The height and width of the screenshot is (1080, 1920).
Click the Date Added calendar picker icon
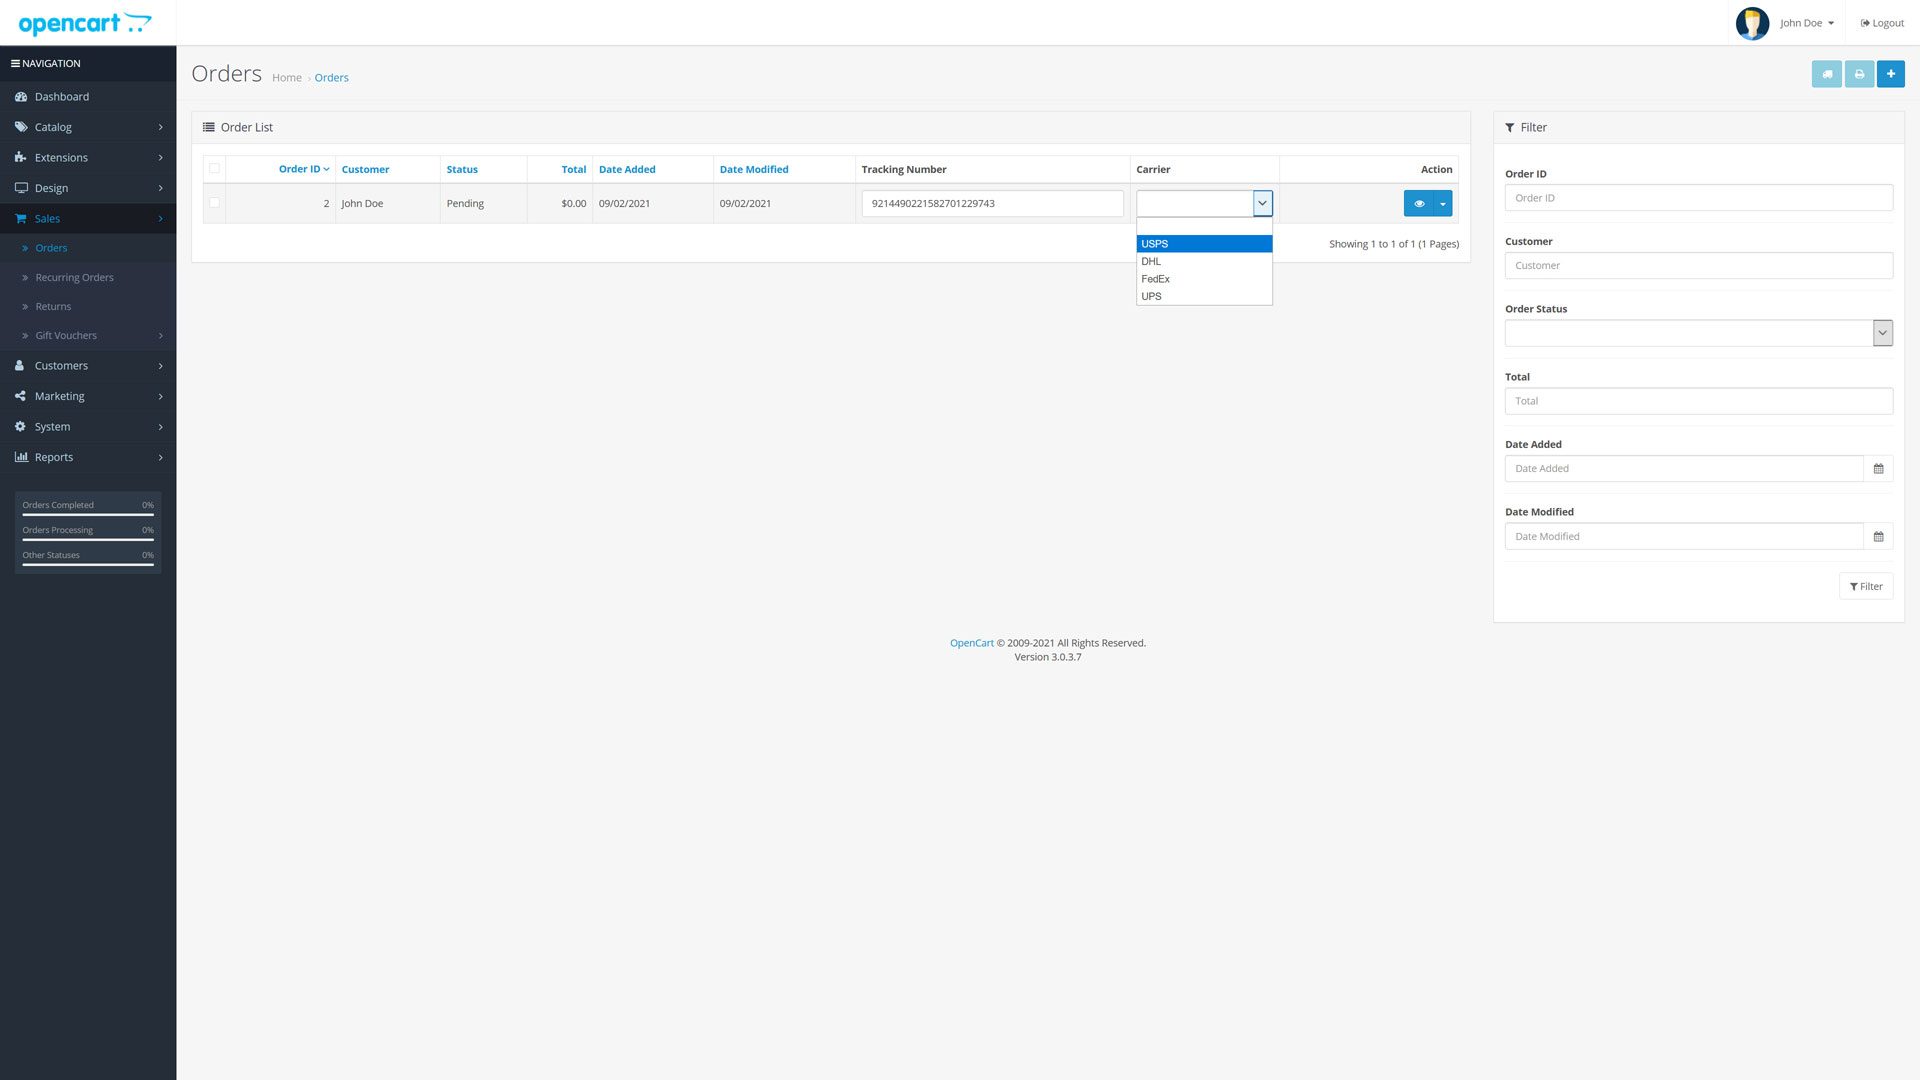point(1878,468)
